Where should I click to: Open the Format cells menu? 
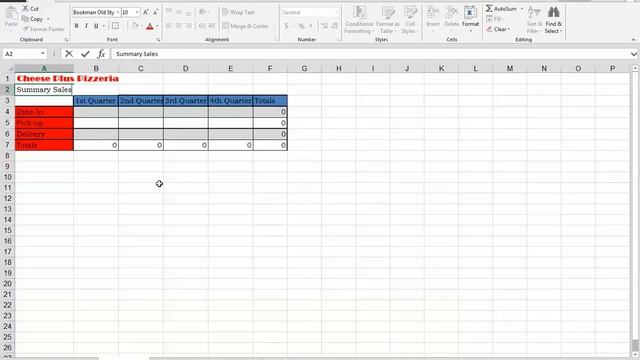[470, 18]
